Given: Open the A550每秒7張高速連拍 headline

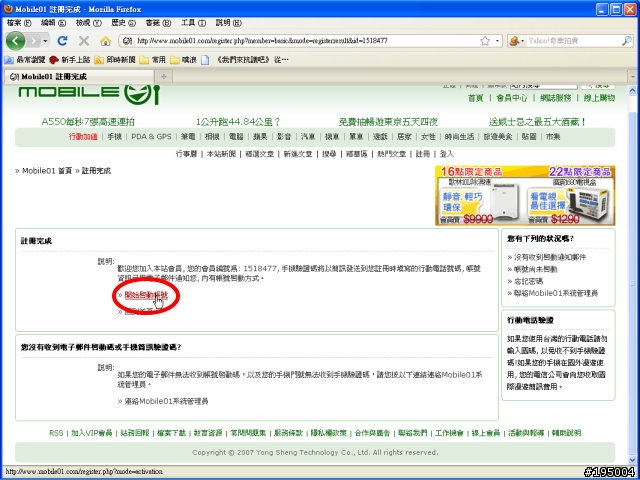Looking at the screenshot, I should 88,122.
